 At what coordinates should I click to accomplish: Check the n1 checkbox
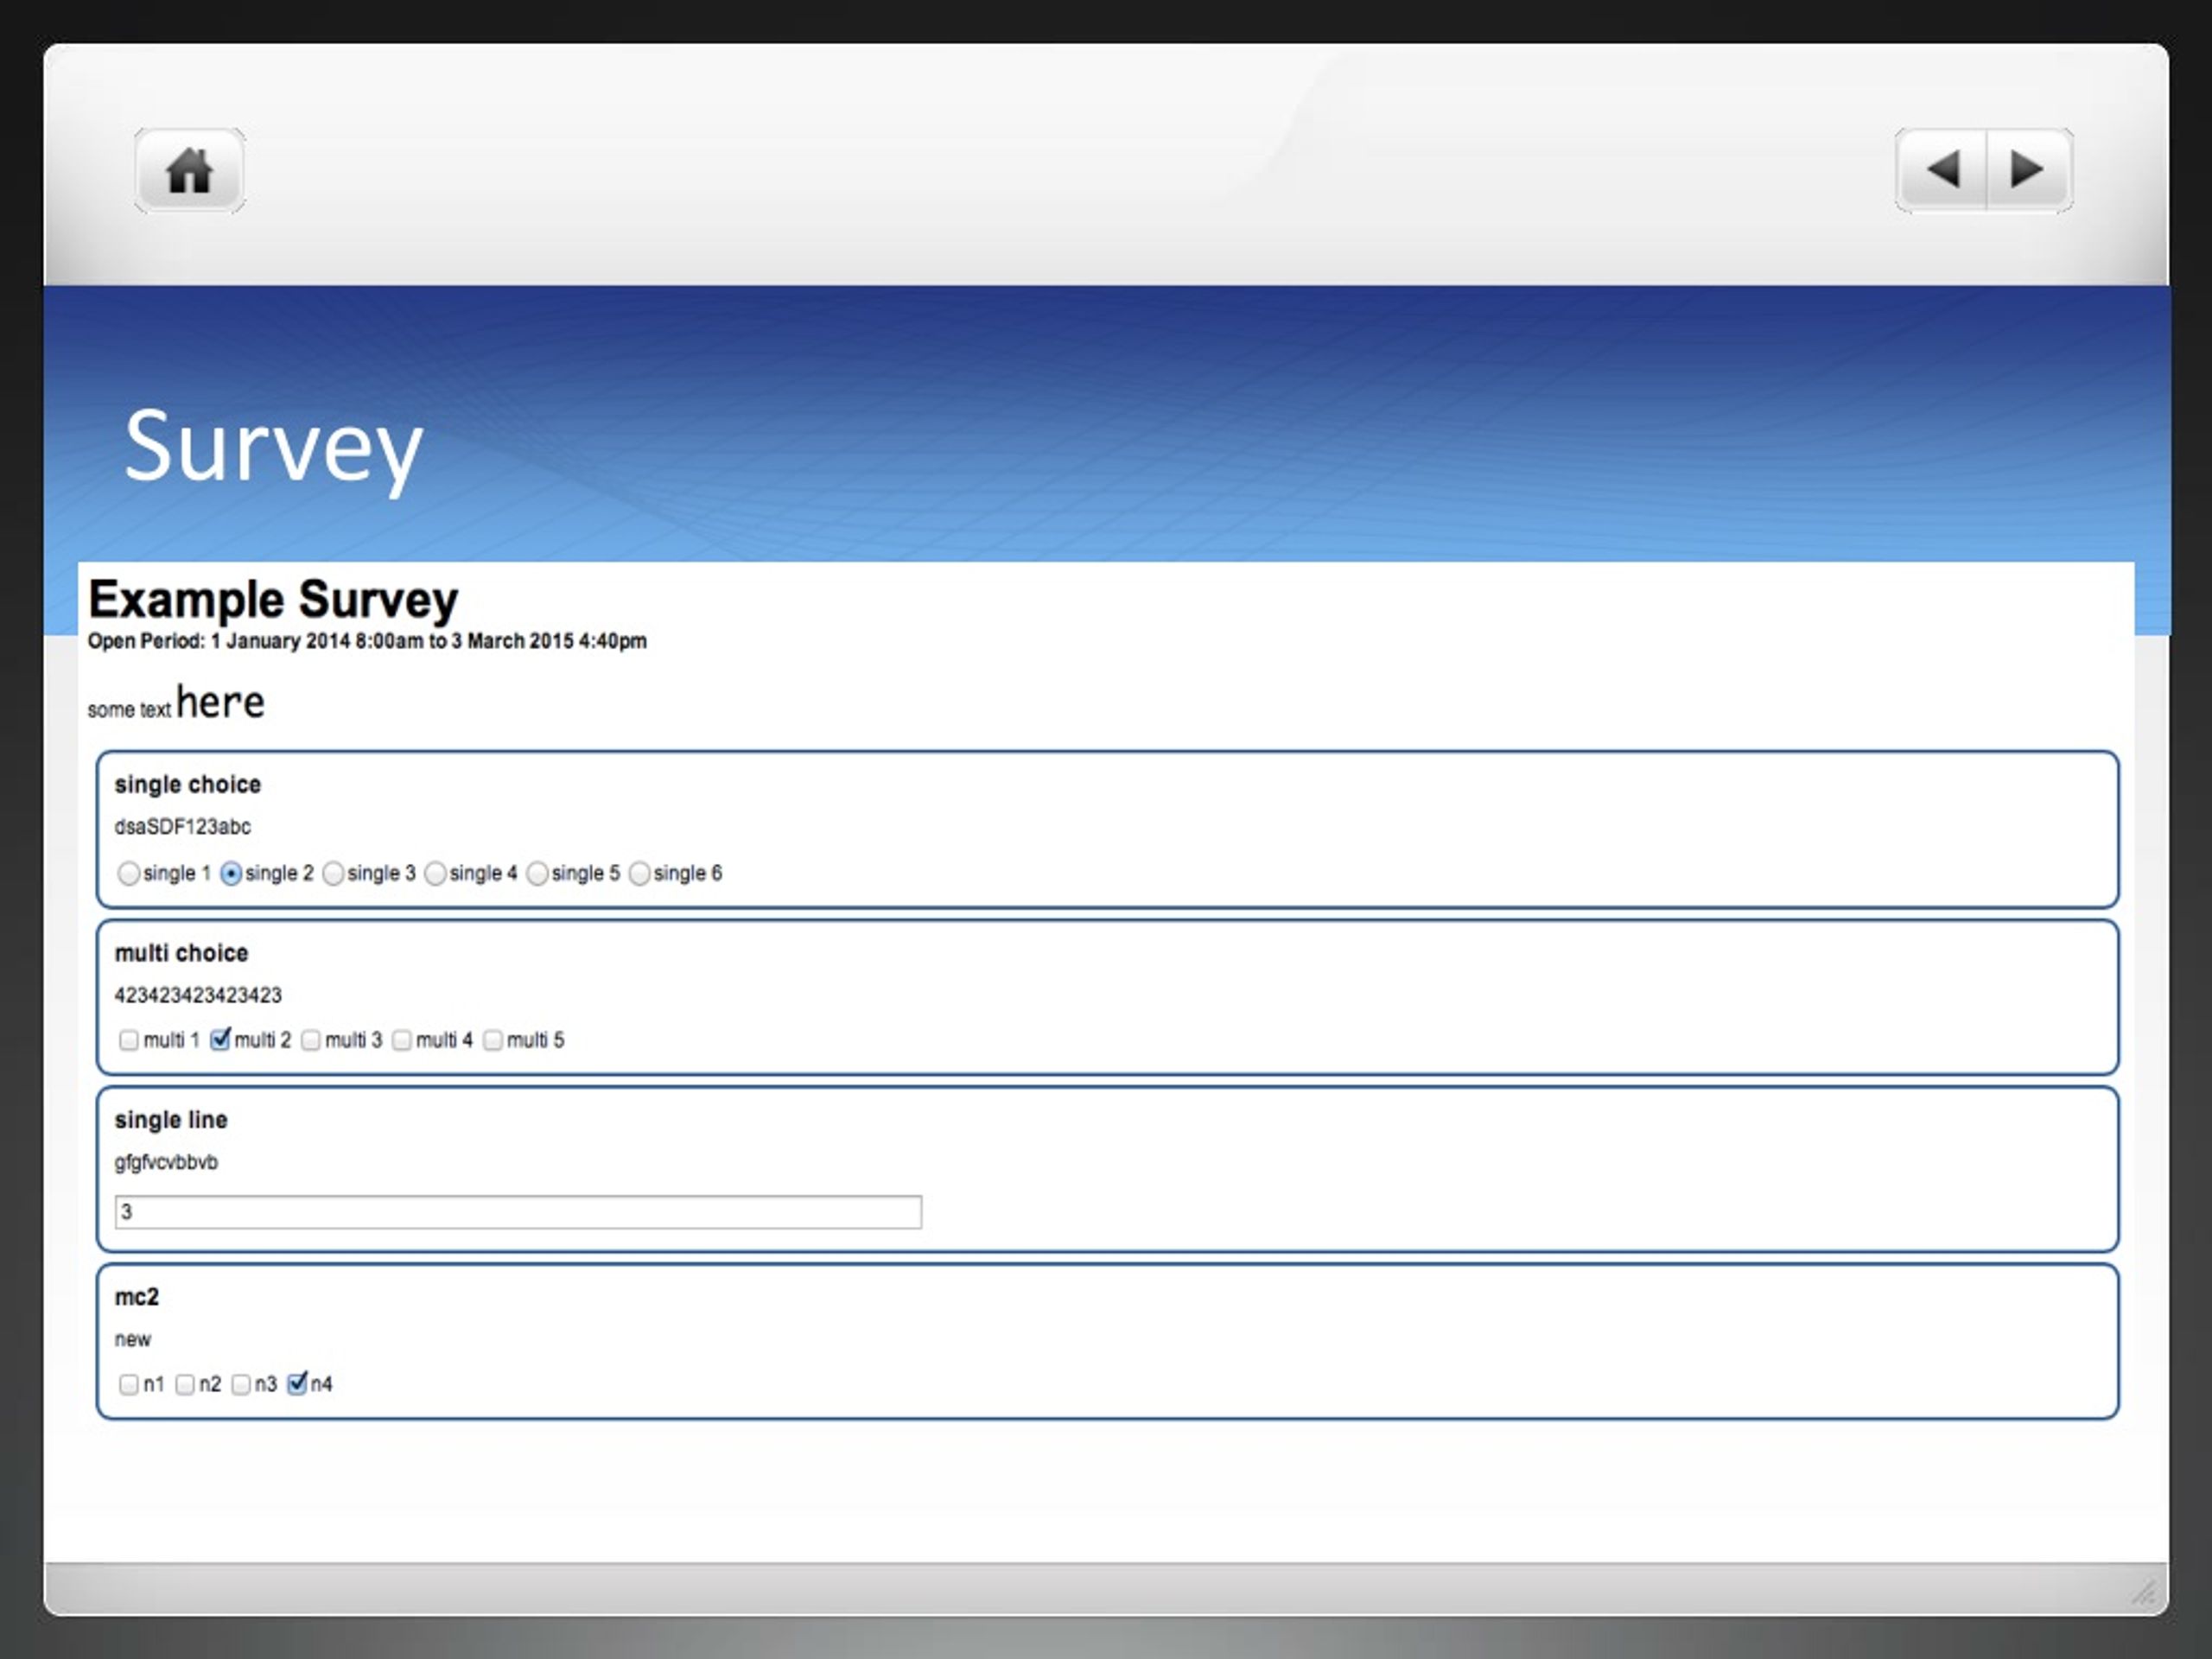click(129, 1384)
